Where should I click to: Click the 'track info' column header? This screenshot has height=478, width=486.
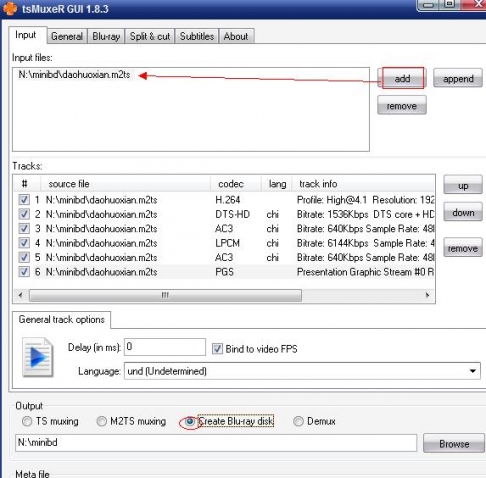coord(363,184)
